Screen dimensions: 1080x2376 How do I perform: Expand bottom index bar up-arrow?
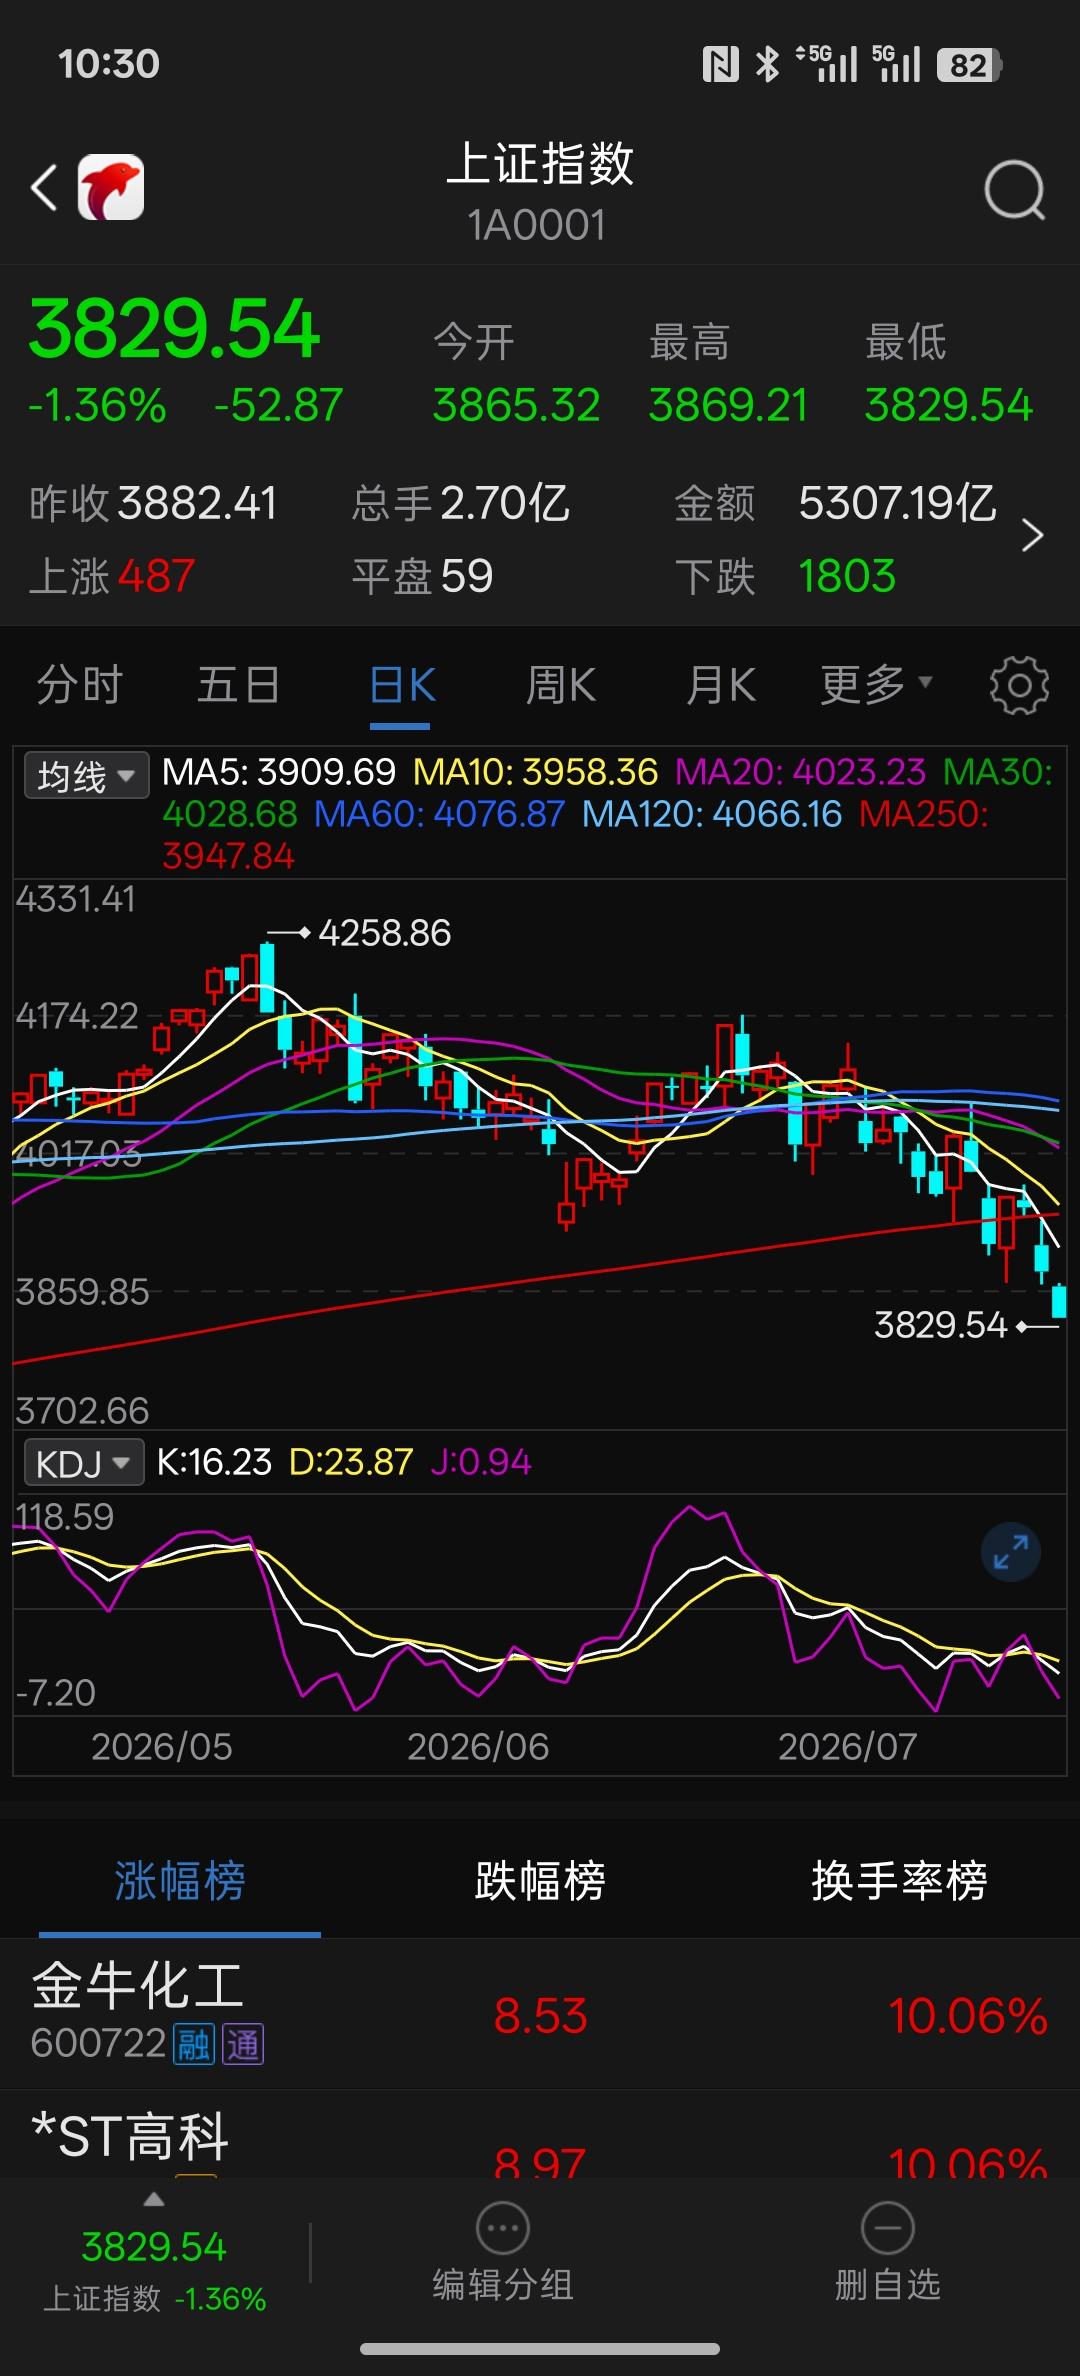point(153,2199)
